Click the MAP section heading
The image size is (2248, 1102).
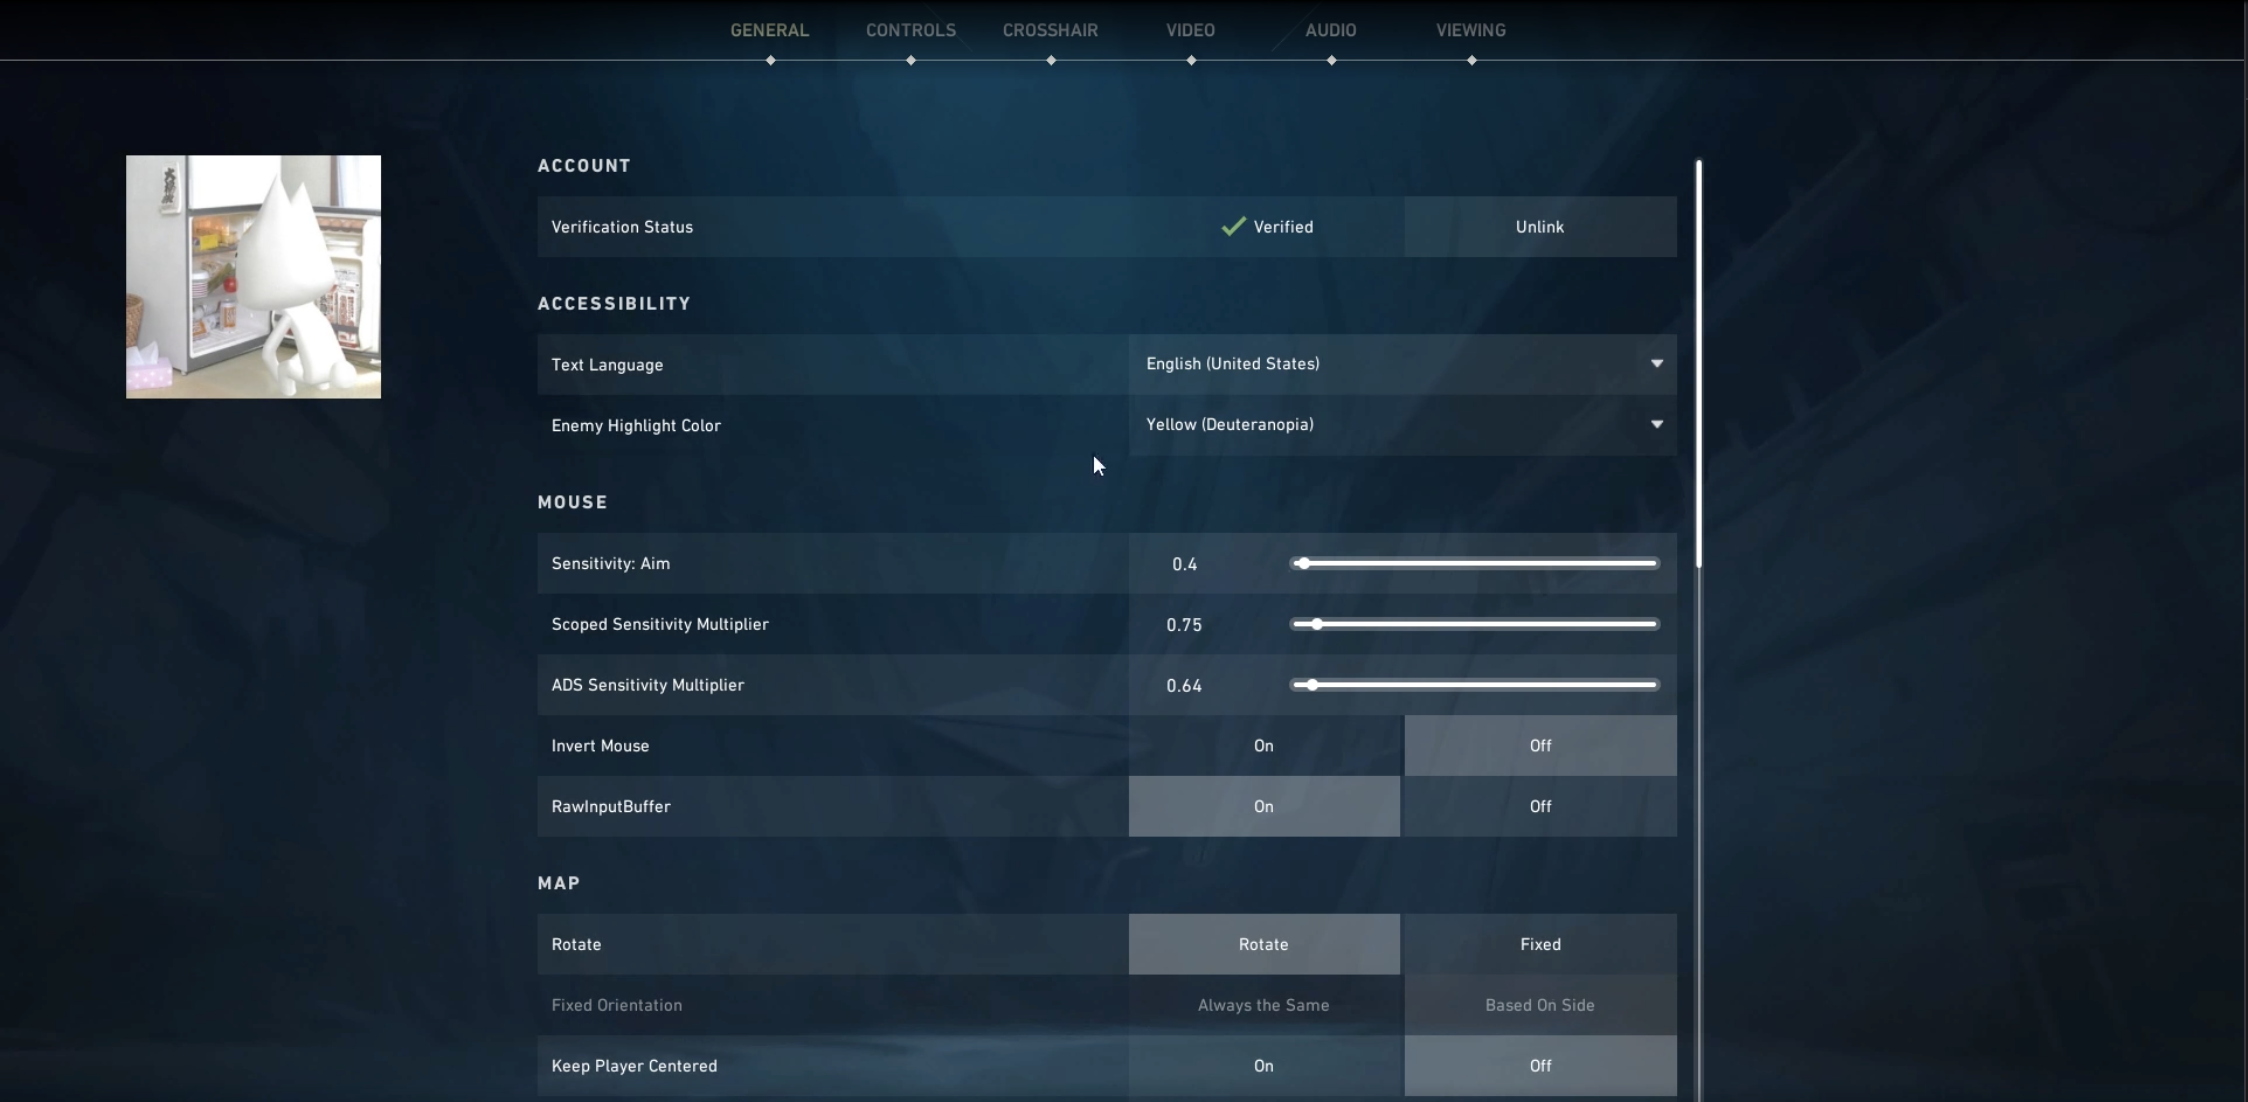[x=559, y=883]
